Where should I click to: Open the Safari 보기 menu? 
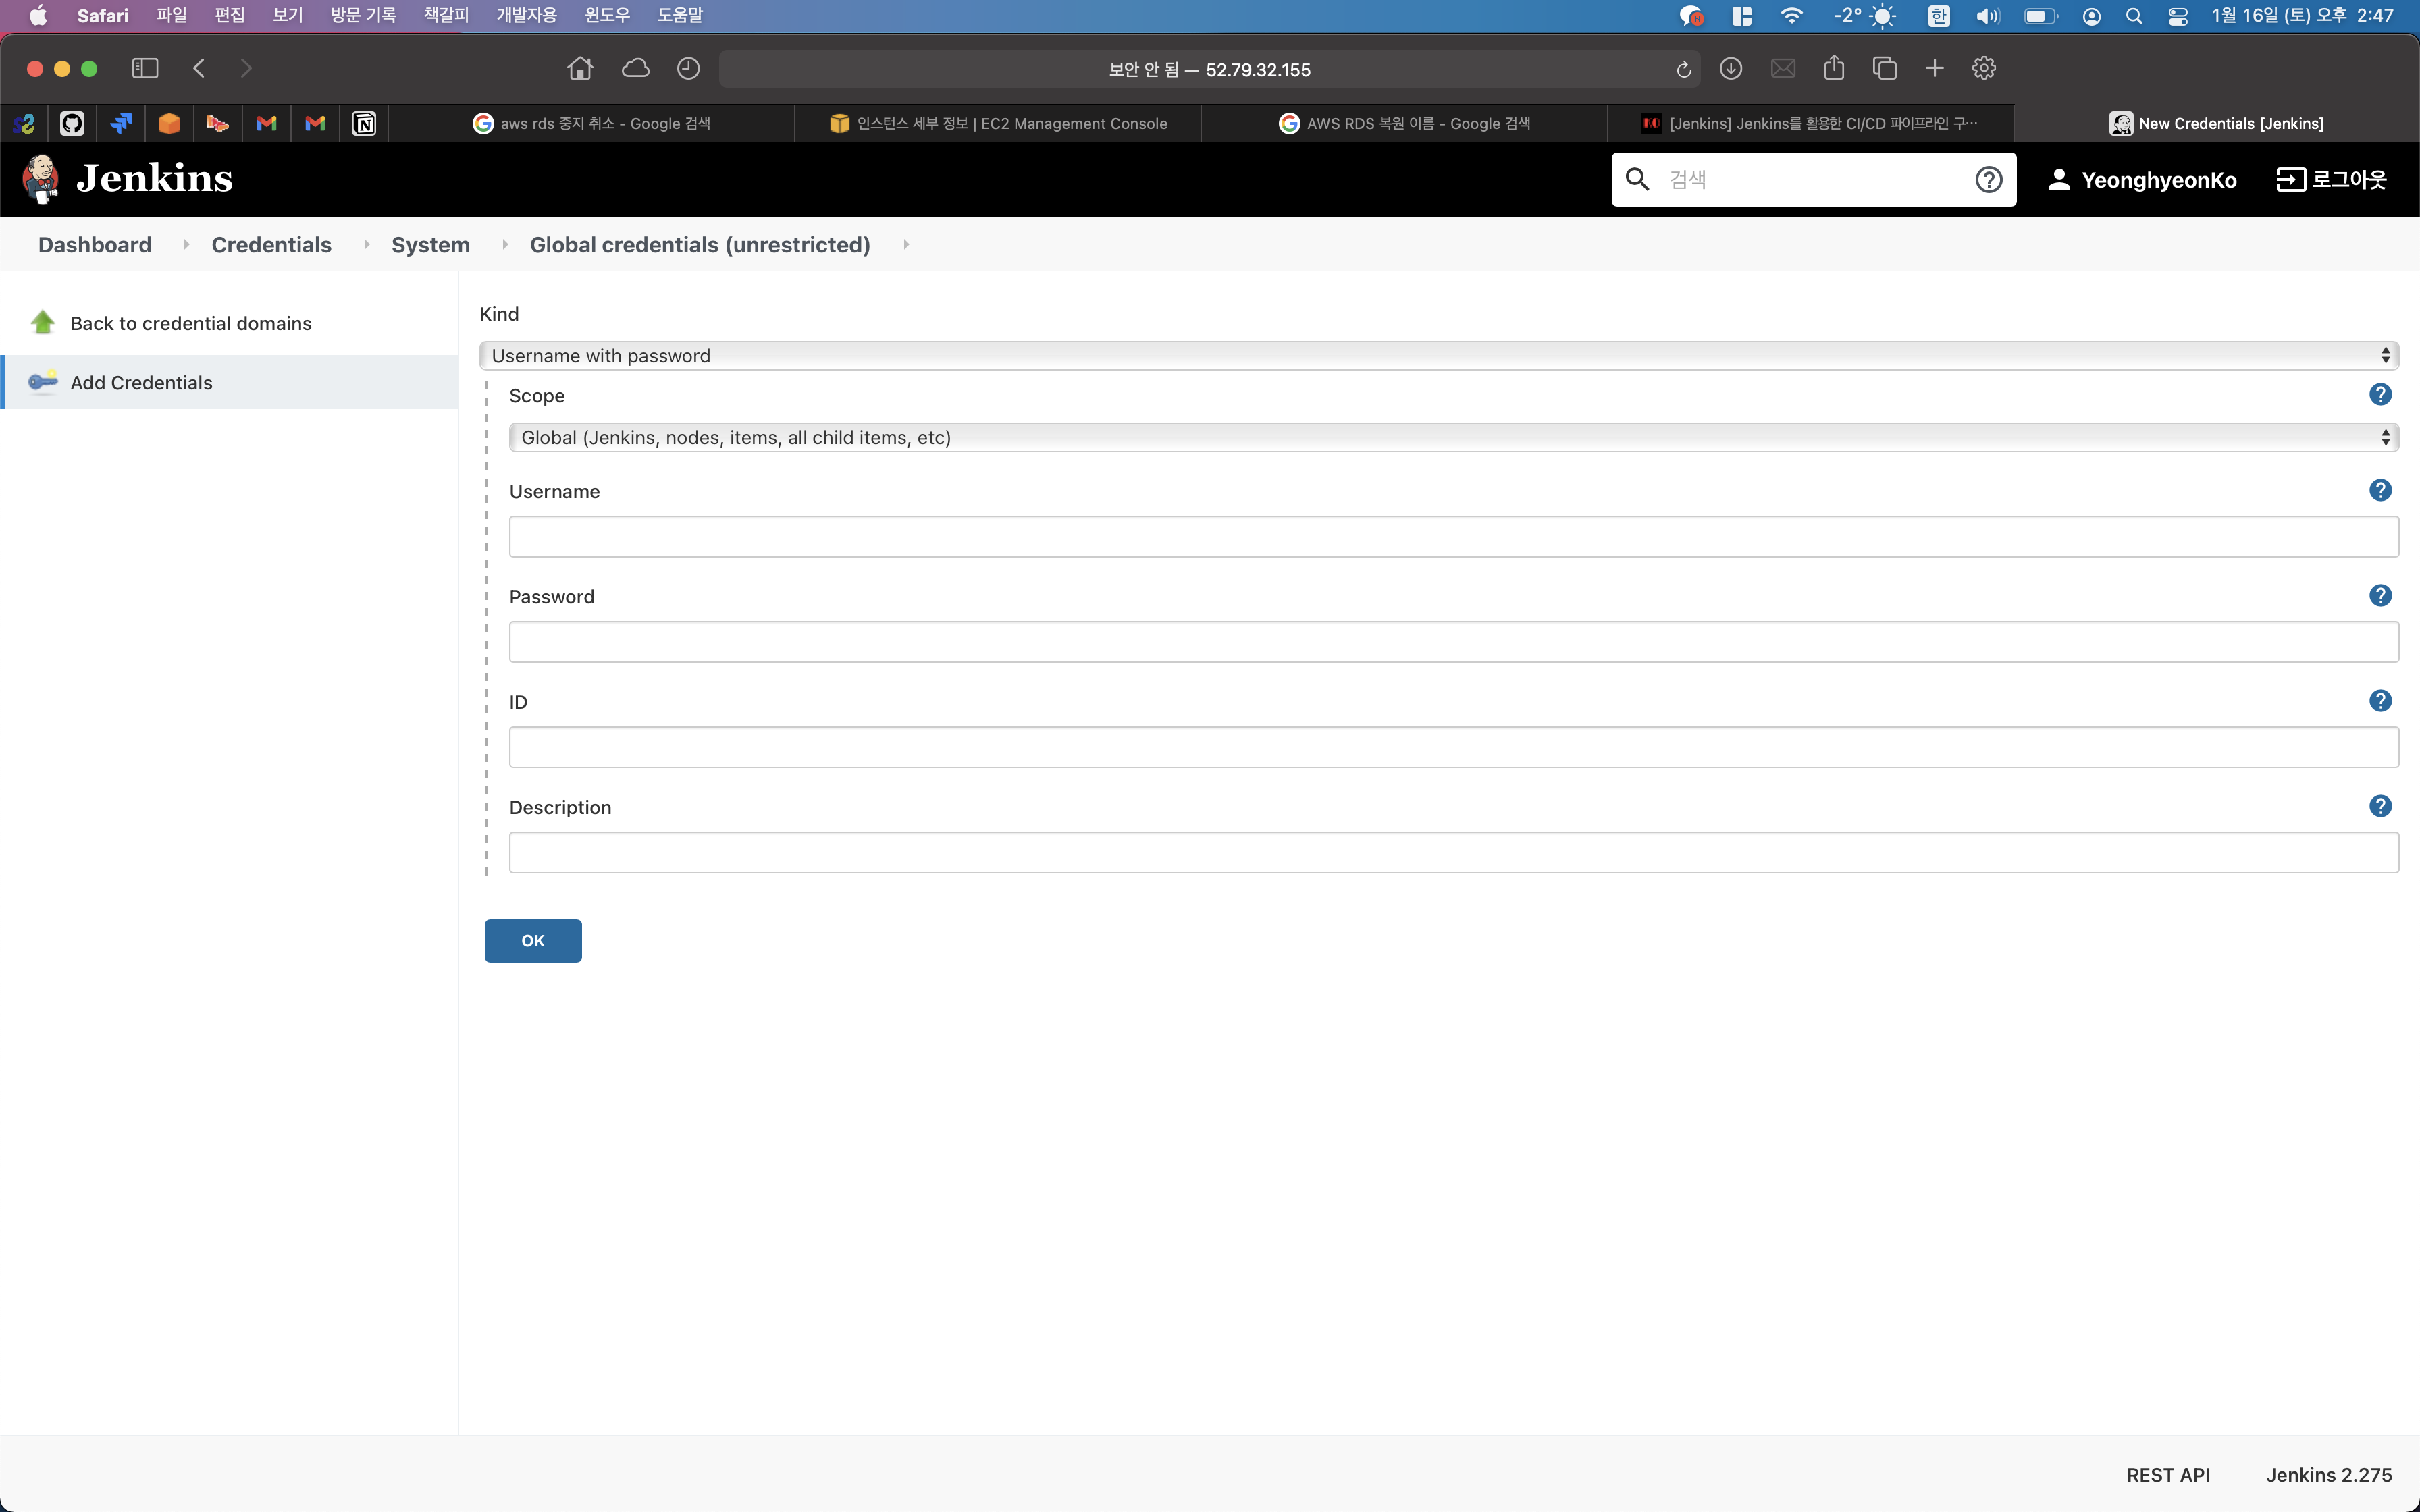coord(287,15)
